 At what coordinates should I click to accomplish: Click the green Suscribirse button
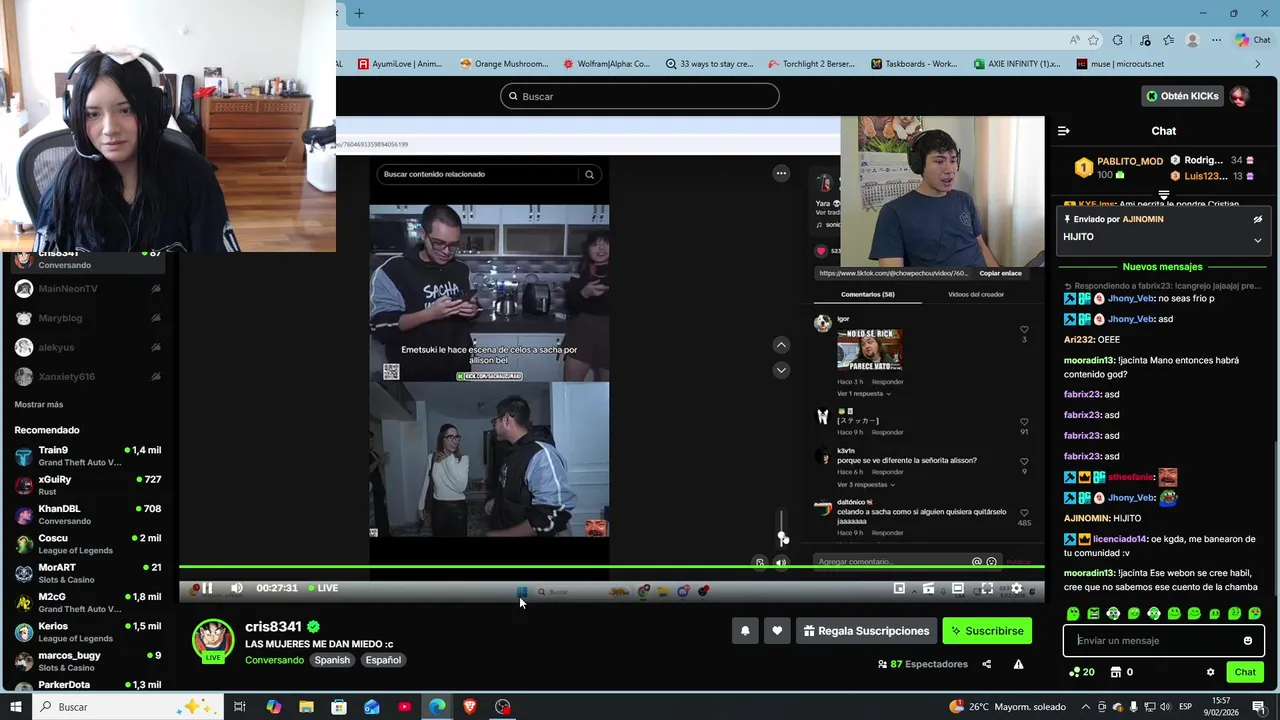tap(987, 631)
